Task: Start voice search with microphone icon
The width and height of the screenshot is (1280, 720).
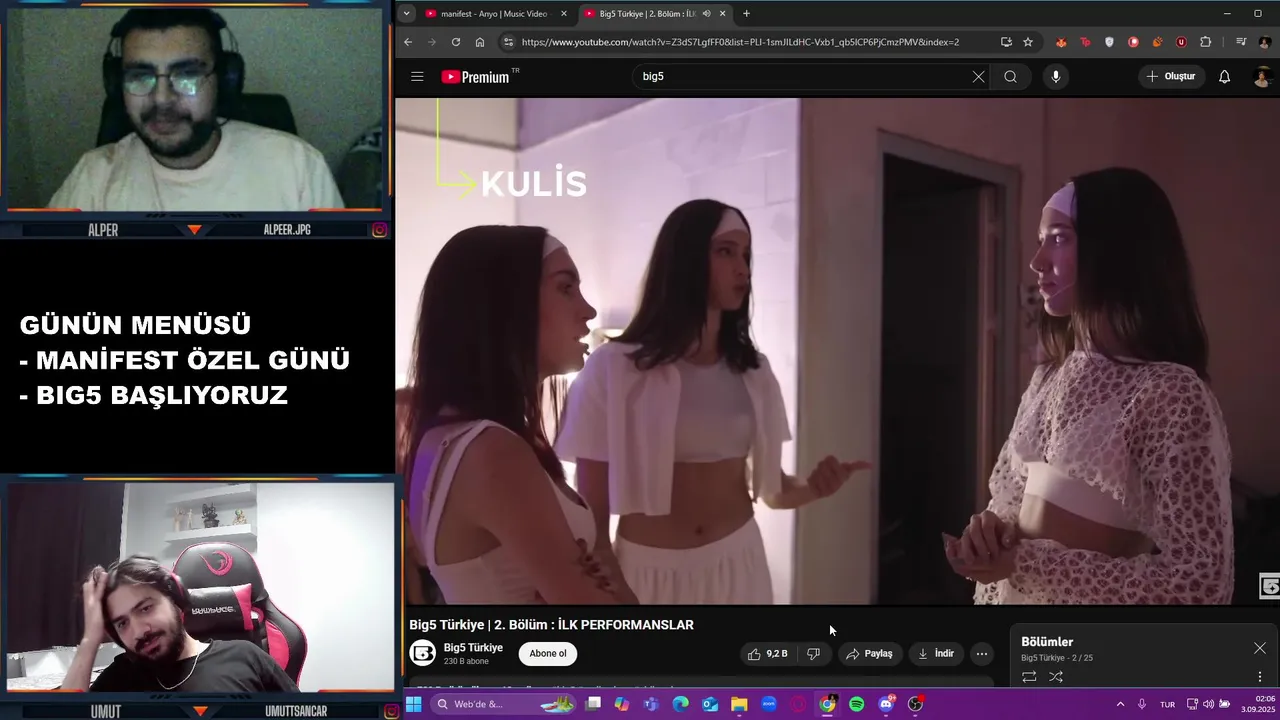Action: click(1055, 77)
